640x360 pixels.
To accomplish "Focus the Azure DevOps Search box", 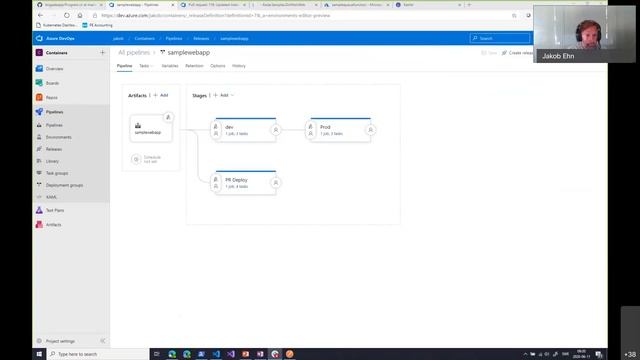I will (x=500, y=38).
